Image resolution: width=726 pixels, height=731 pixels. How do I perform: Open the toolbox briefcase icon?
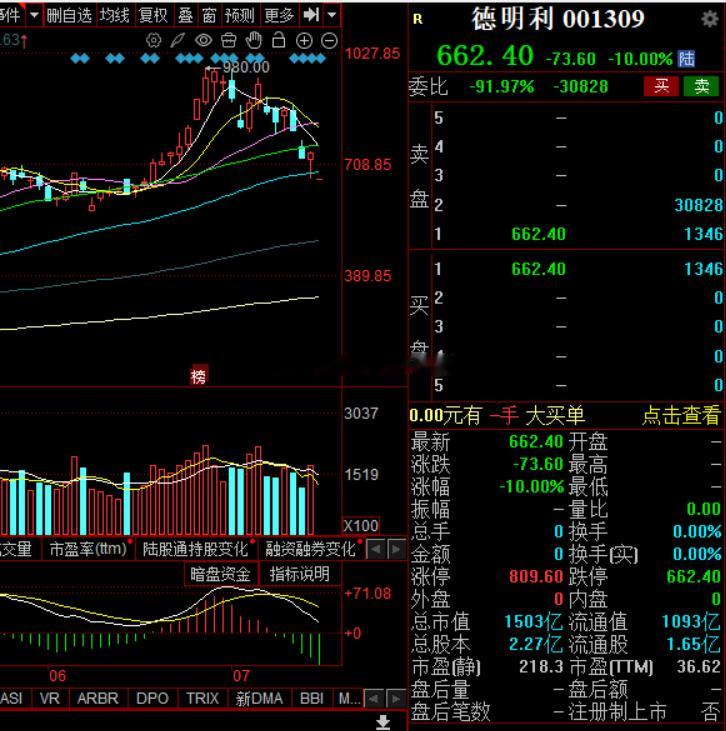coord(228,41)
